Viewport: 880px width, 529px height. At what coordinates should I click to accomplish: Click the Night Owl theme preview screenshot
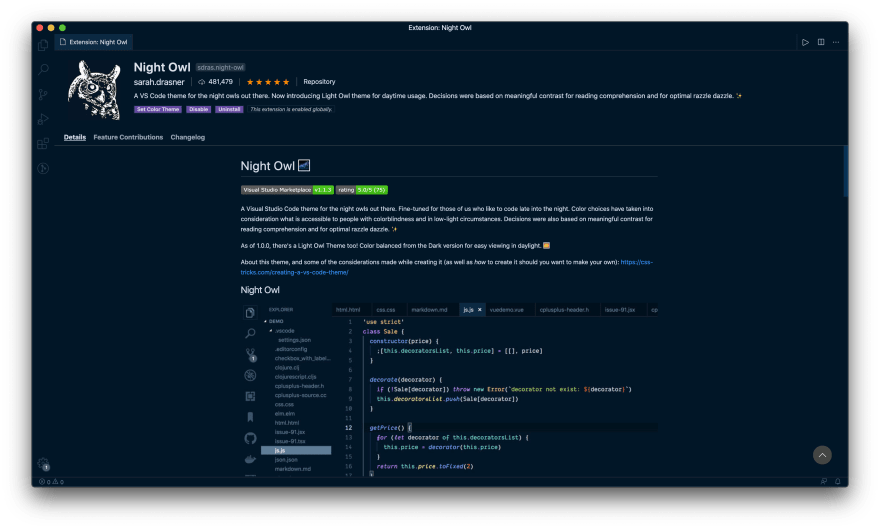(x=449, y=390)
